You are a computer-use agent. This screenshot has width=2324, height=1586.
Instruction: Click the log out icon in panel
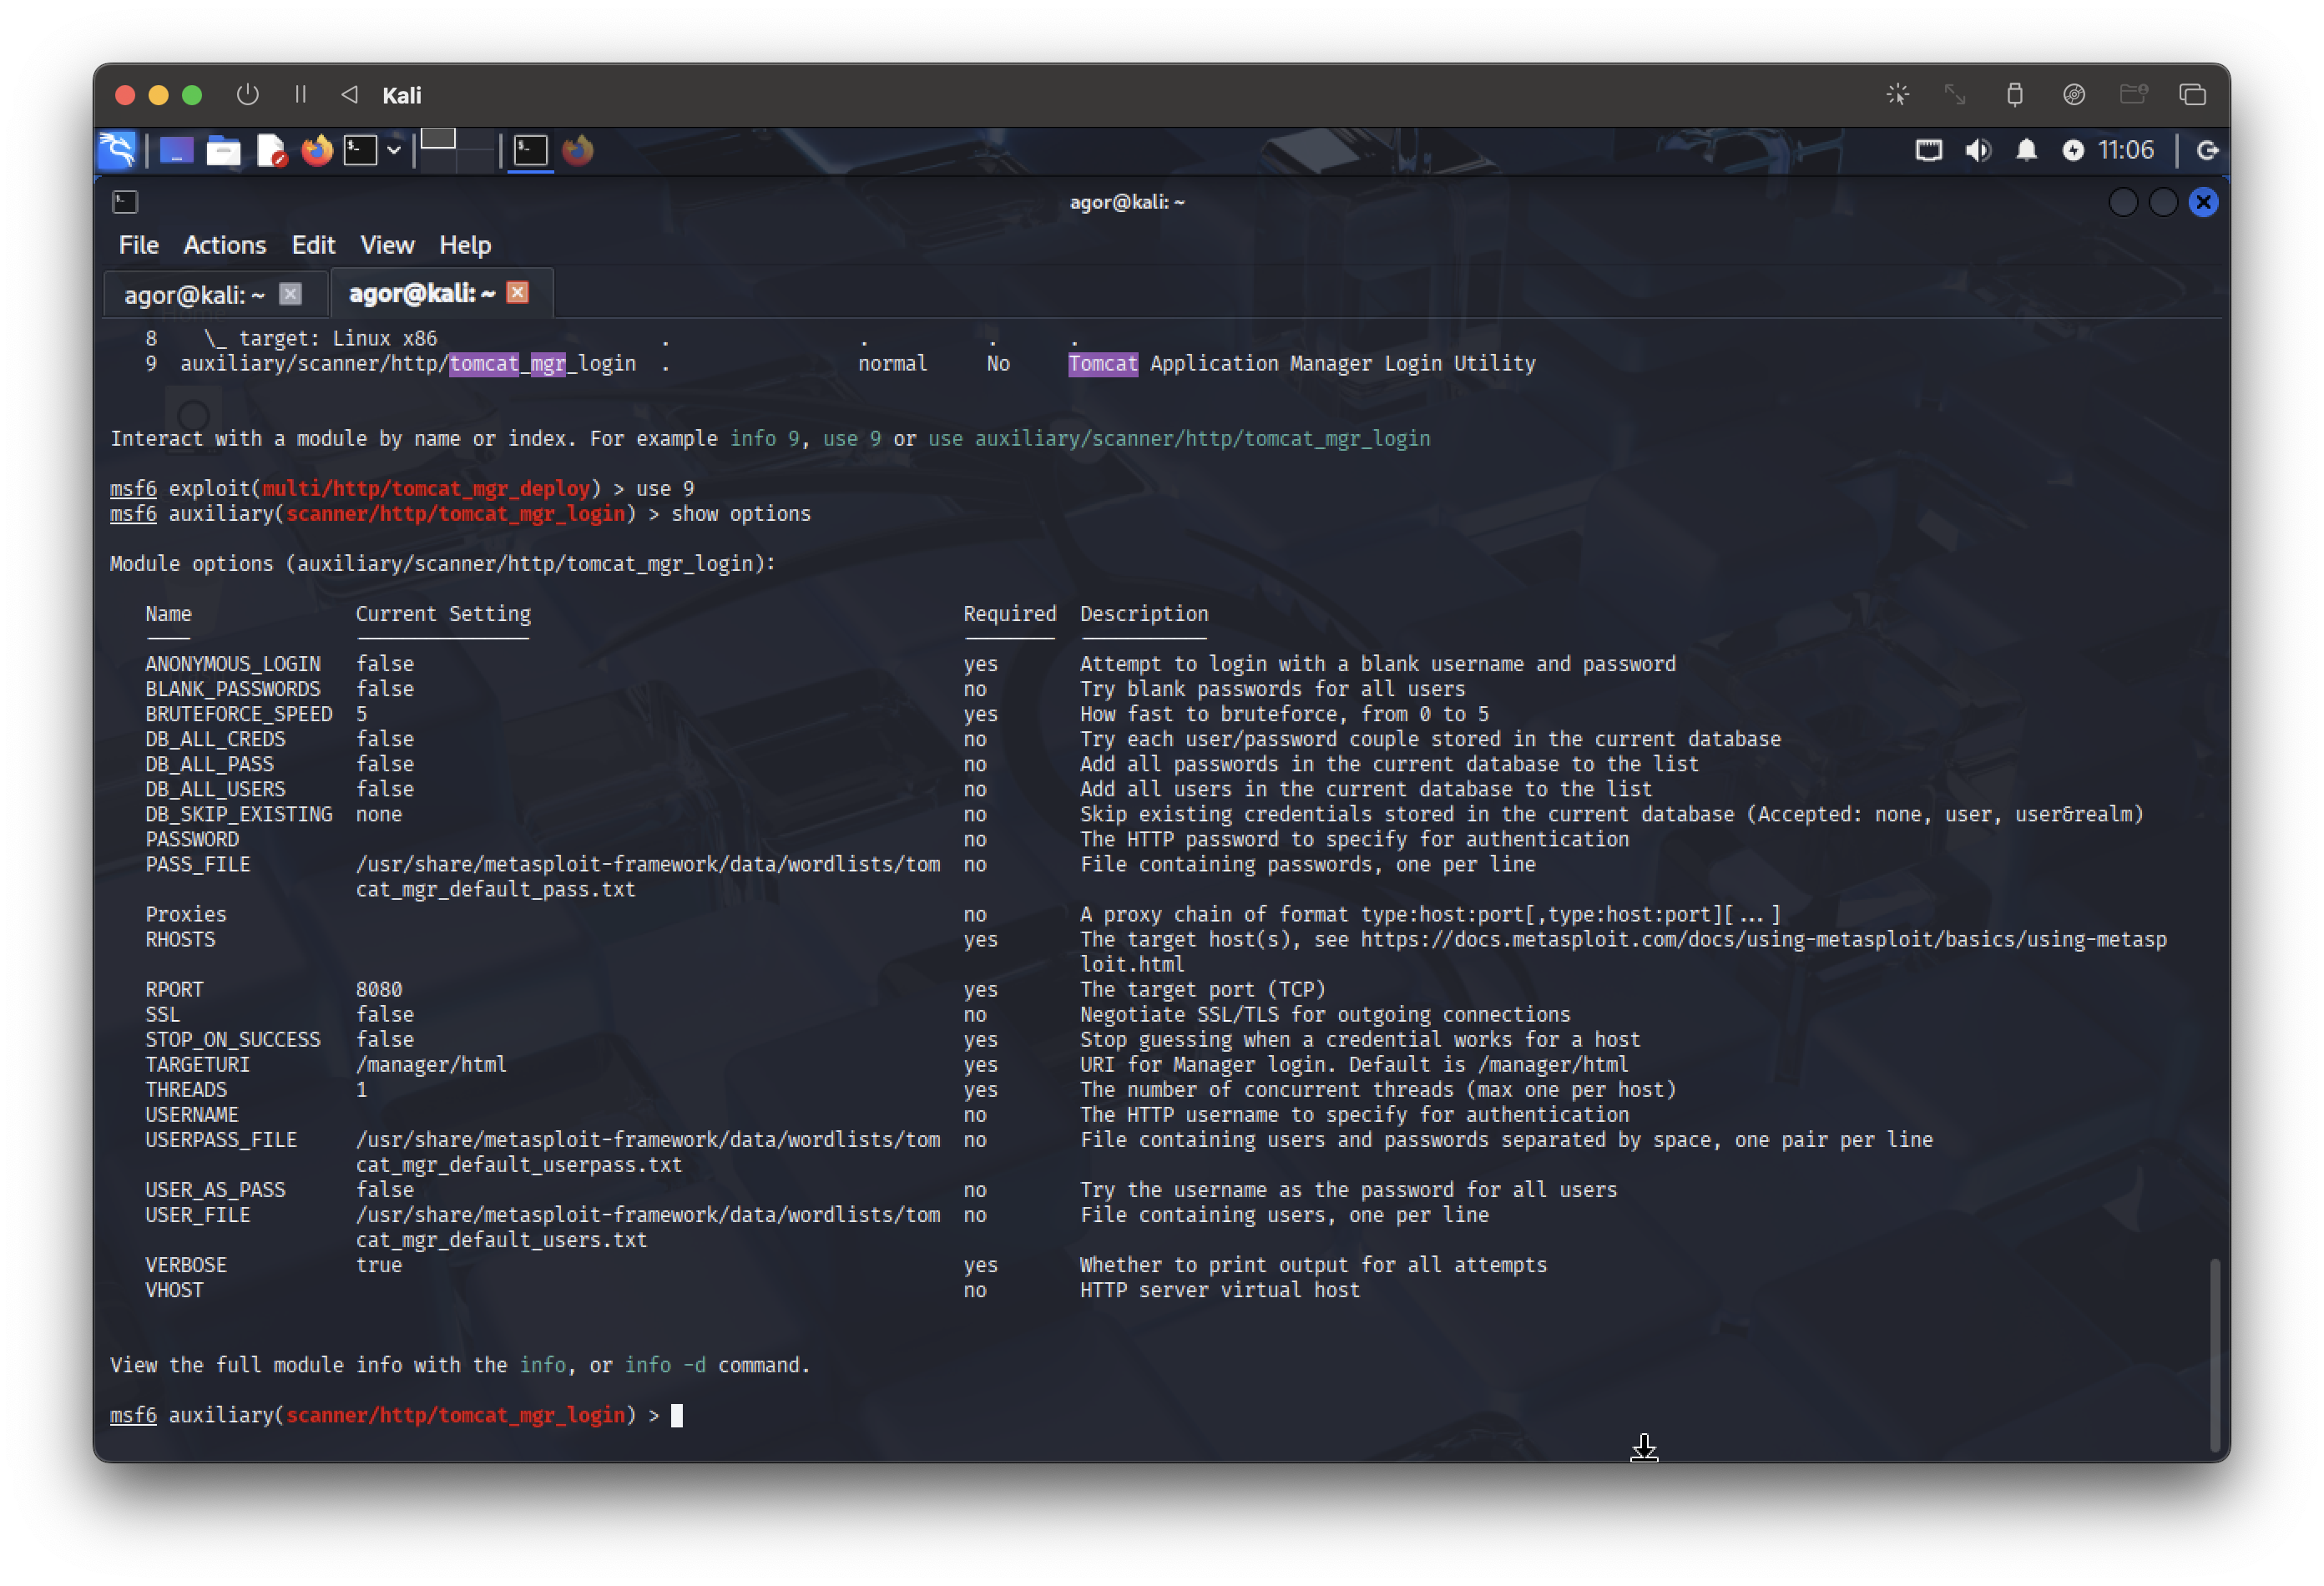pyautogui.click(x=2207, y=151)
